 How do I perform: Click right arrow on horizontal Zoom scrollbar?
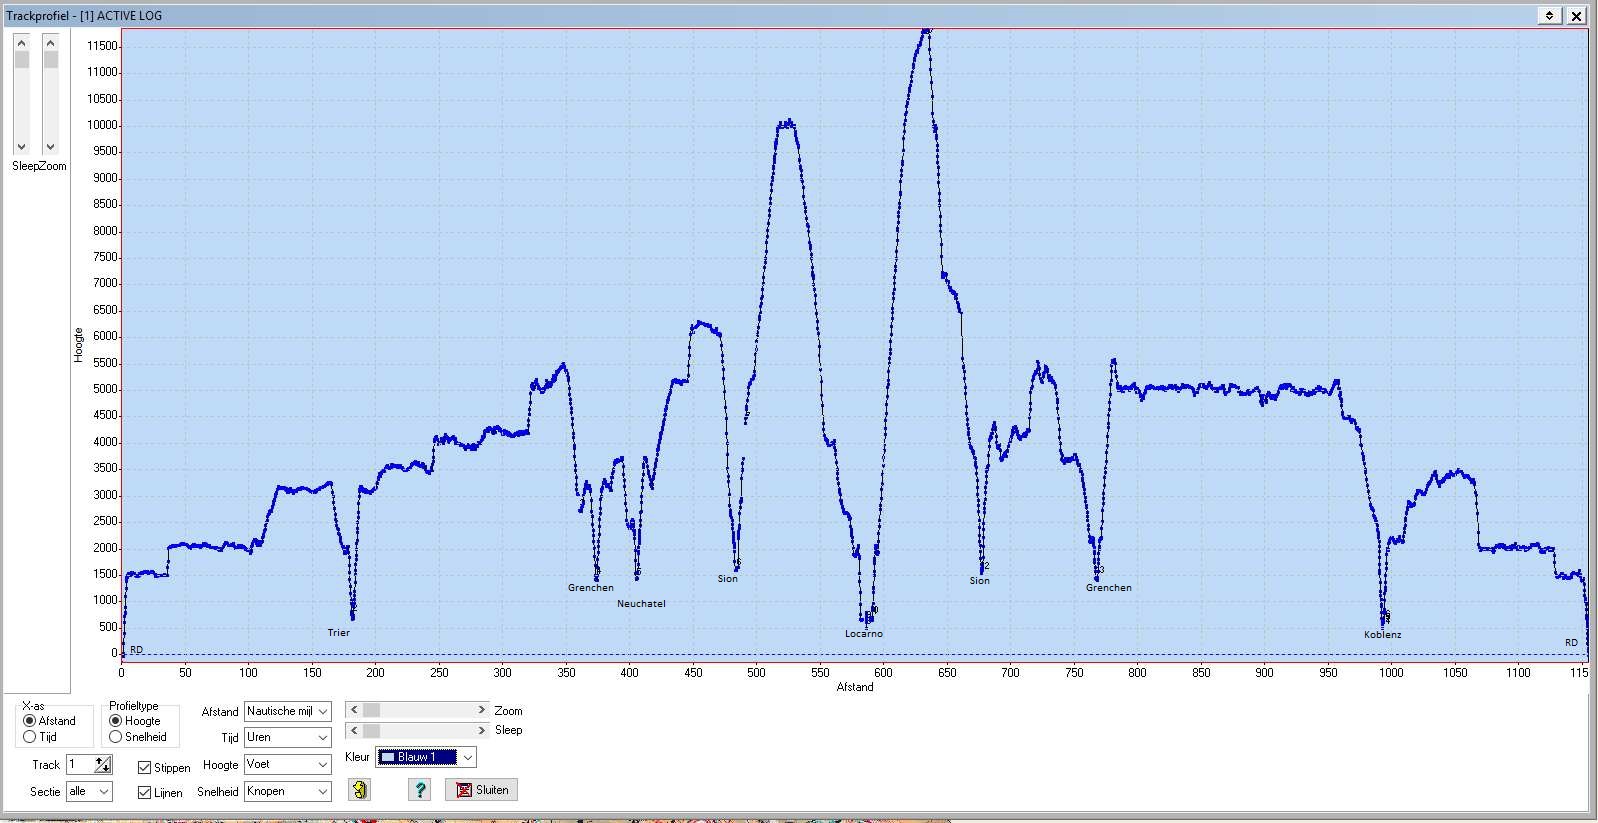click(481, 710)
